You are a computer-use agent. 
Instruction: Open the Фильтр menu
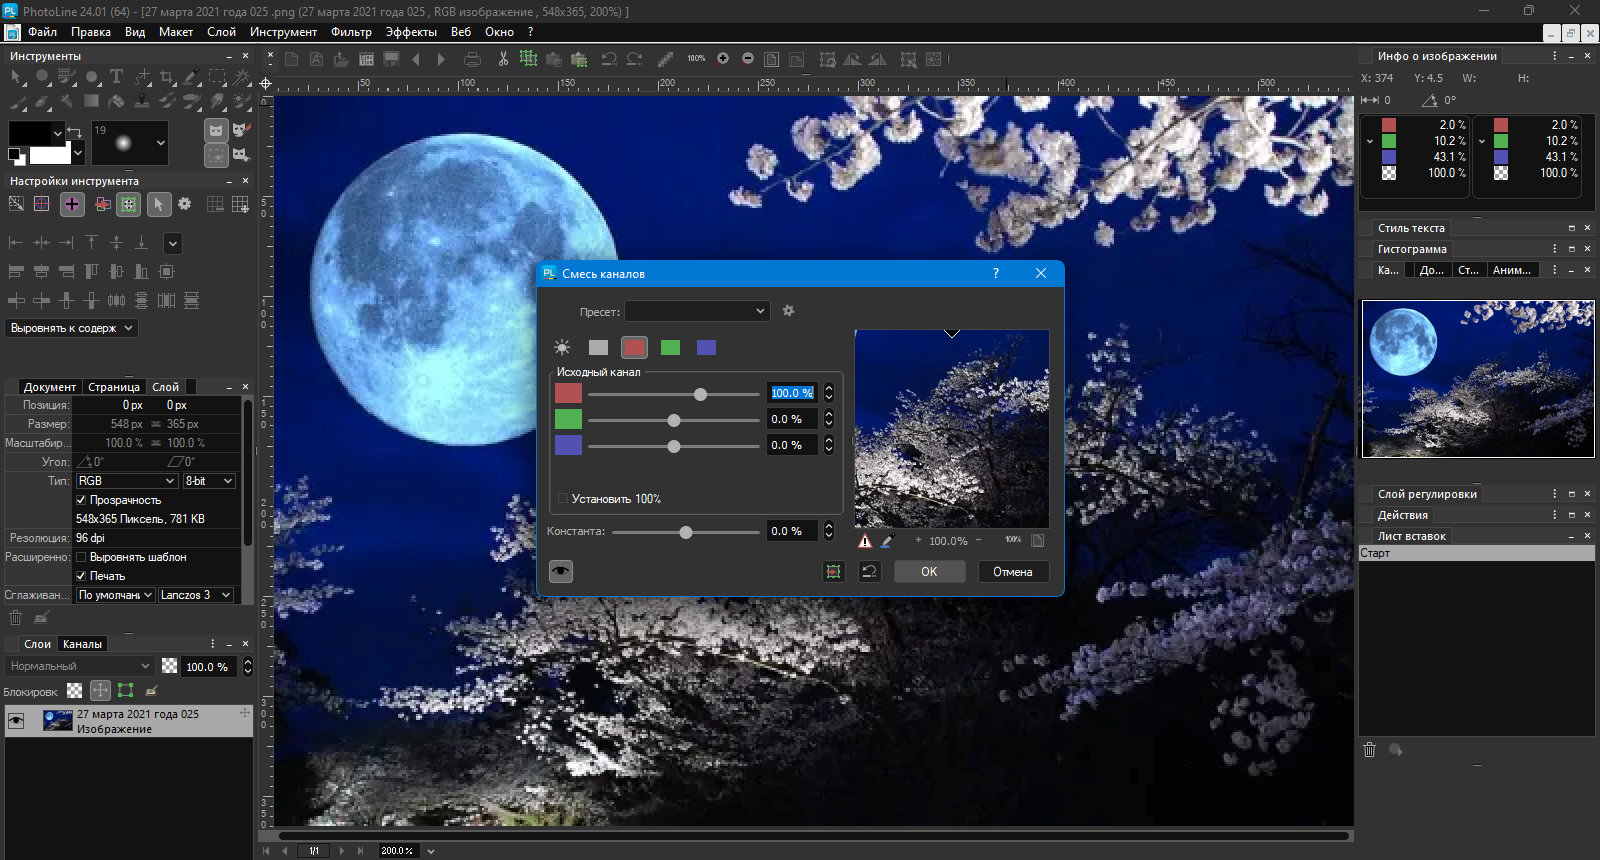point(351,32)
